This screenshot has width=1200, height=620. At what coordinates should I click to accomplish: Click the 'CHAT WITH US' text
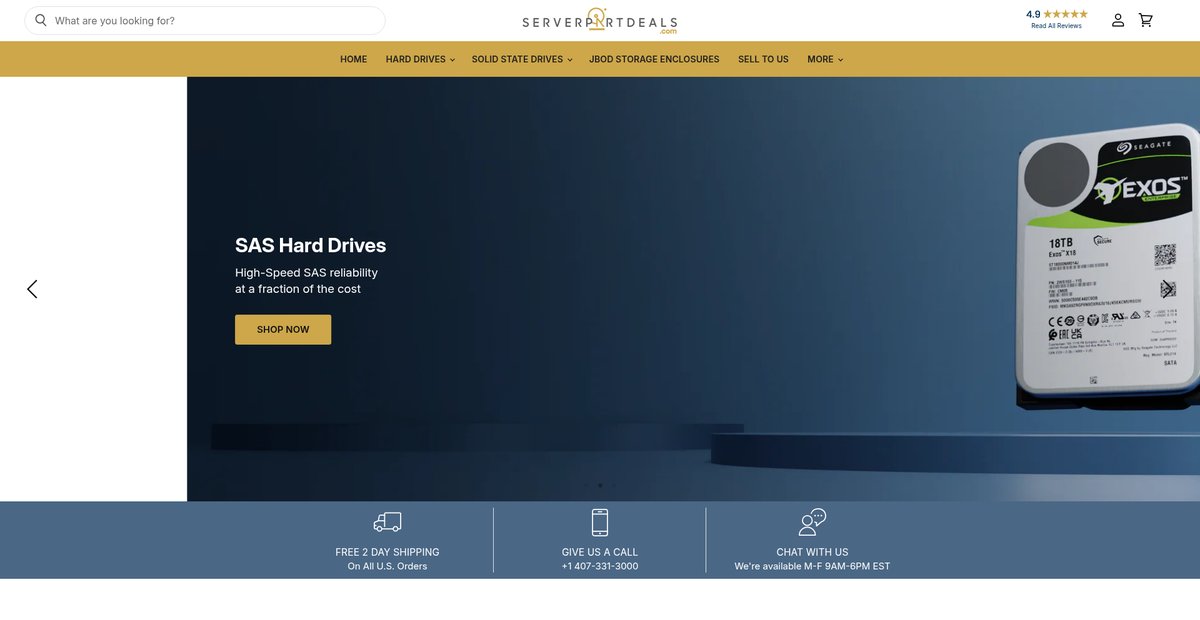click(x=812, y=552)
